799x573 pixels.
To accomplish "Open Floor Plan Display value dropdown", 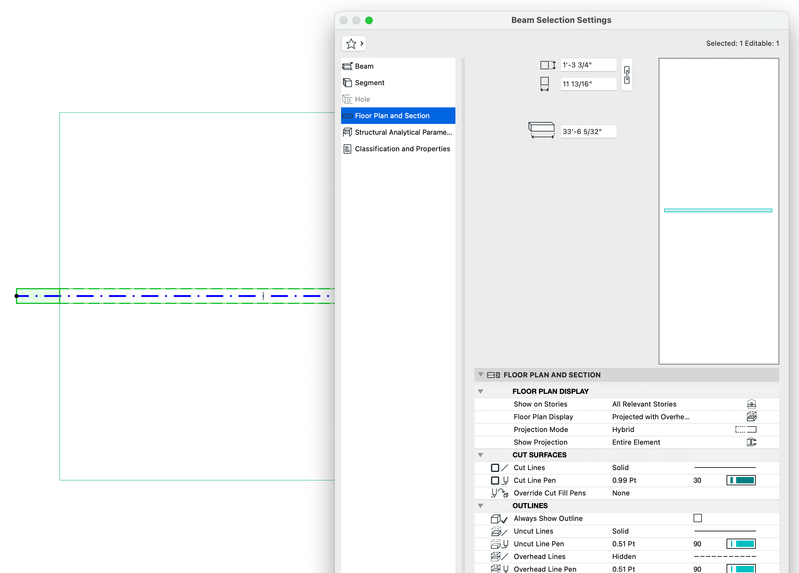I will (651, 417).
